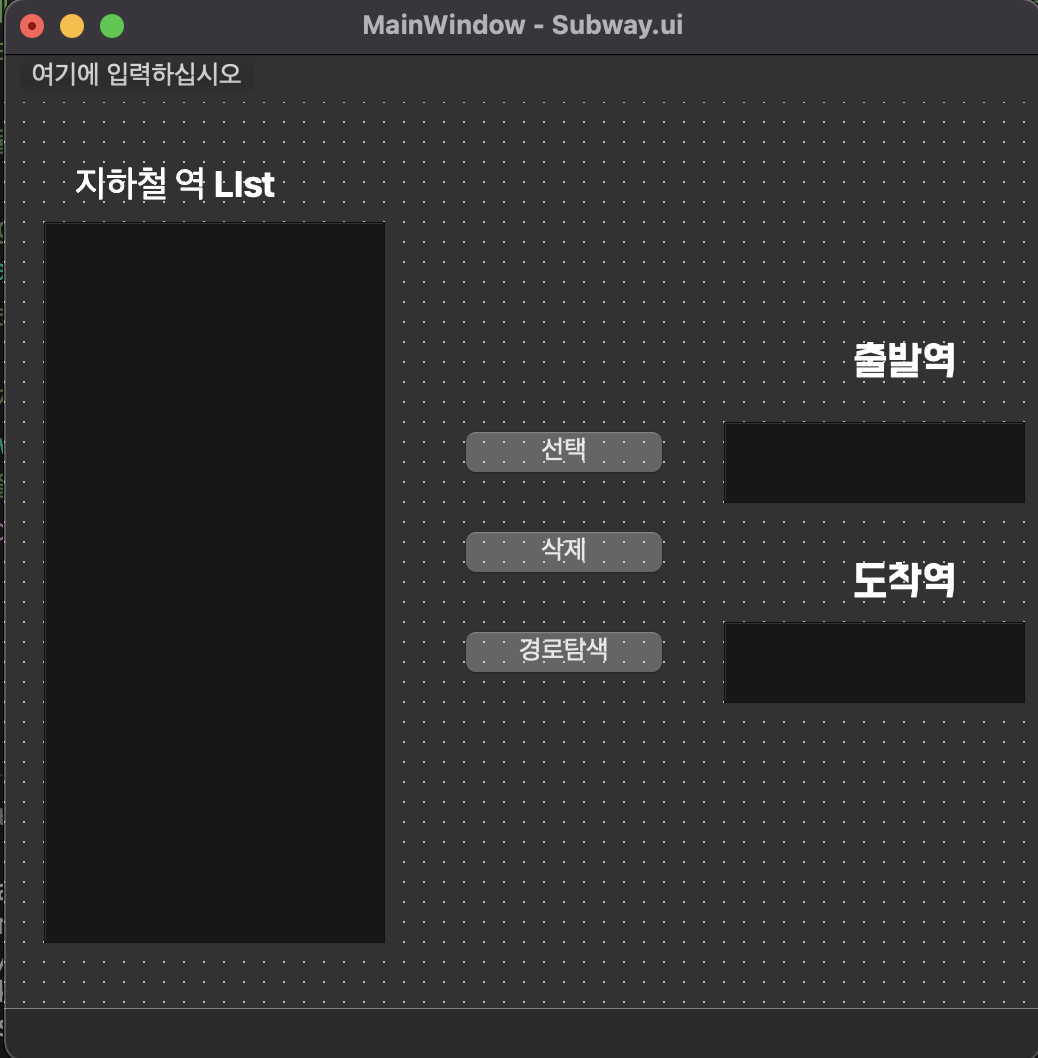
Task: Click the subway station list widget
Action: click(215, 582)
